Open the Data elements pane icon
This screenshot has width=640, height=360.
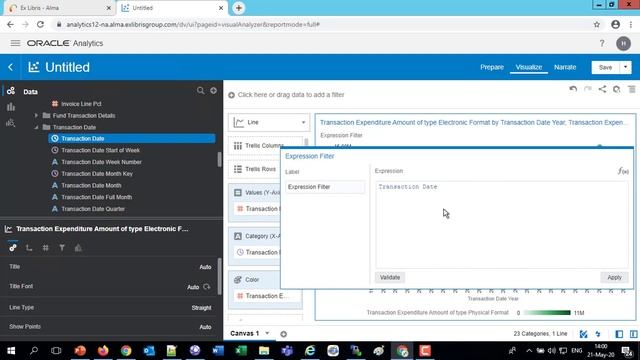11,91
